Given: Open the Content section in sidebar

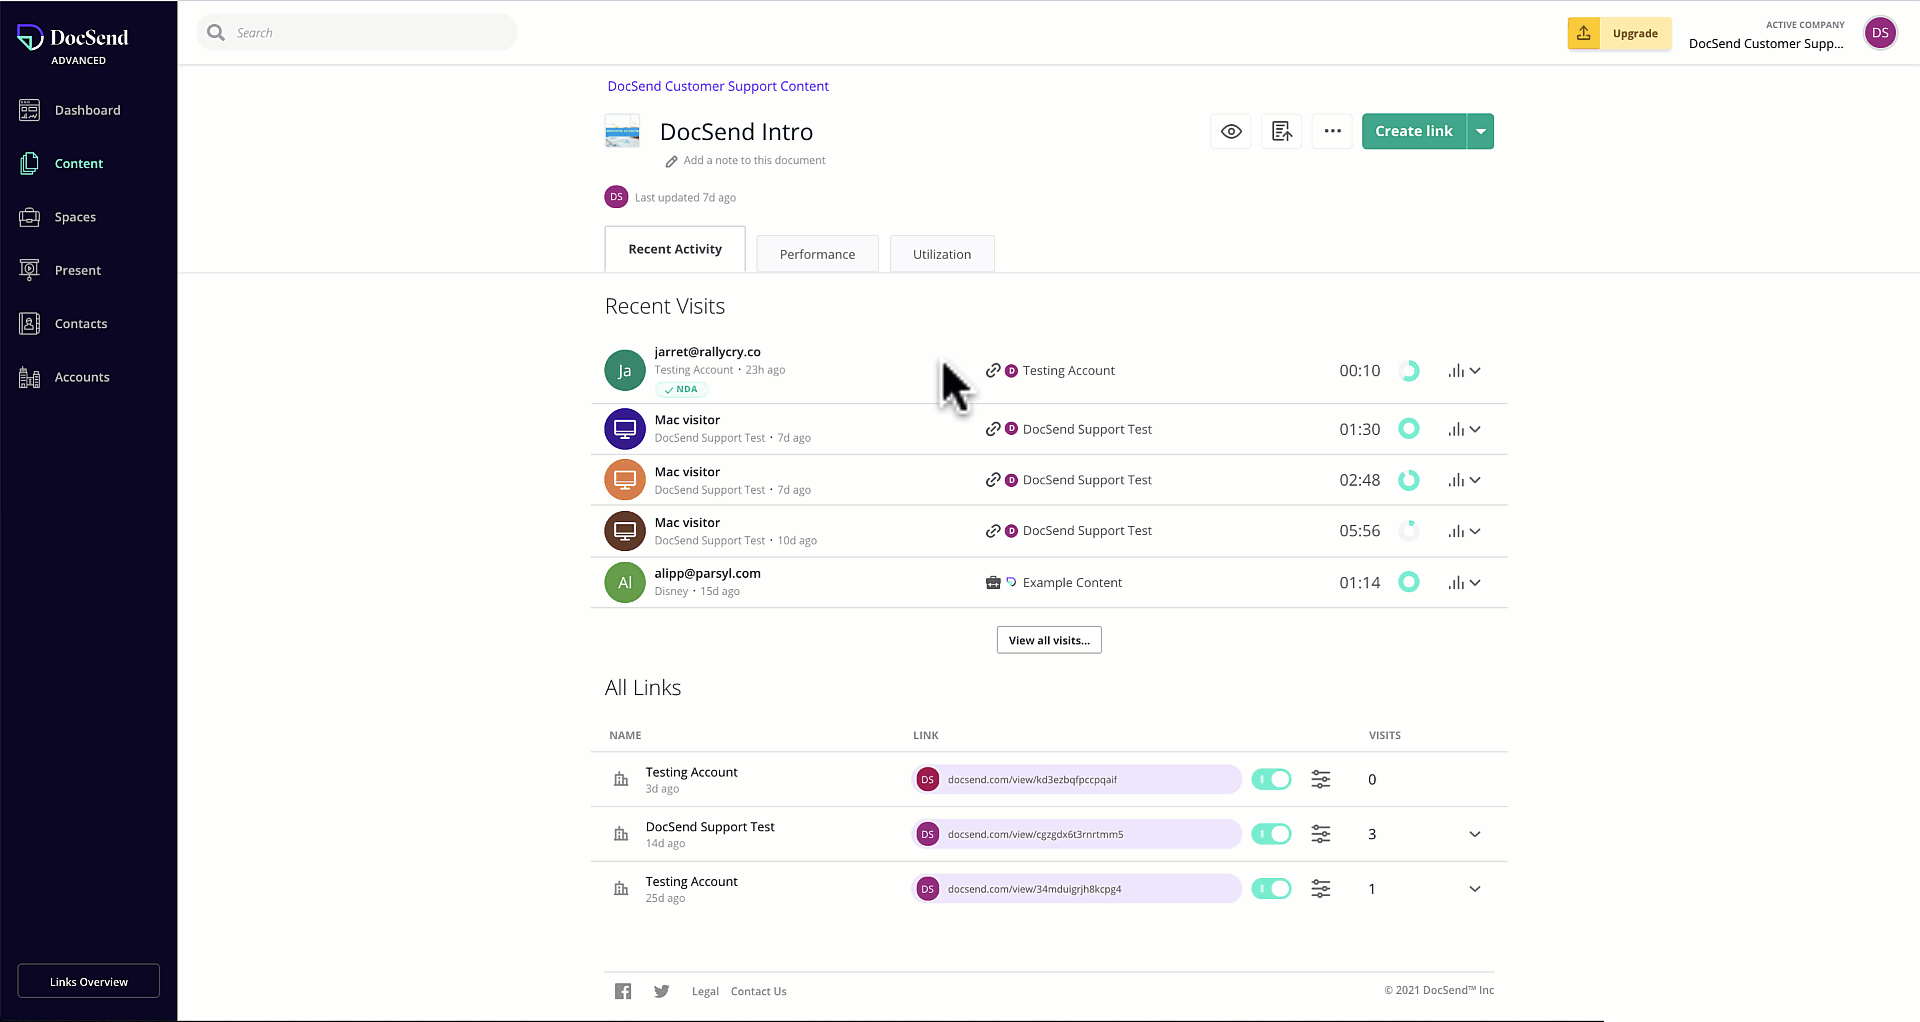Looking at the screenshot, I should 61,163.
